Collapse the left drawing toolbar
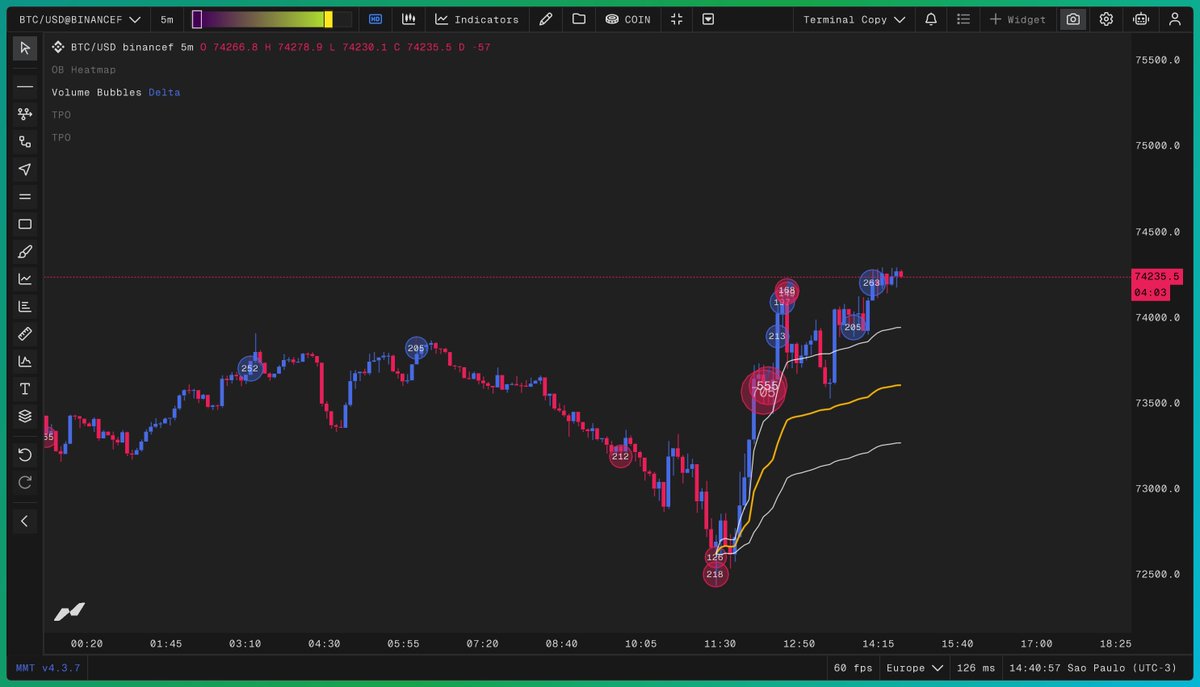Image resolution: width=1200 pixels, height=687 pixels. tap(25, 521)
